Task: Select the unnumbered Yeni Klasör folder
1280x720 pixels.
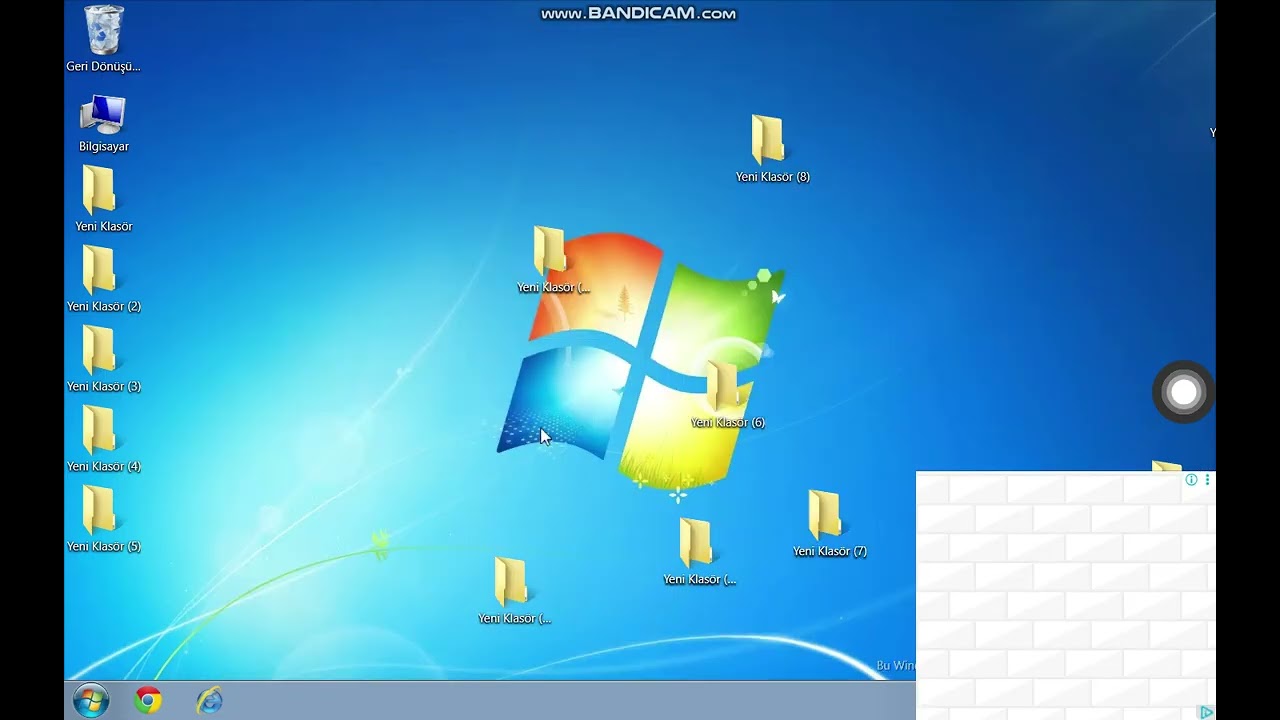Action: click(103, 199)
